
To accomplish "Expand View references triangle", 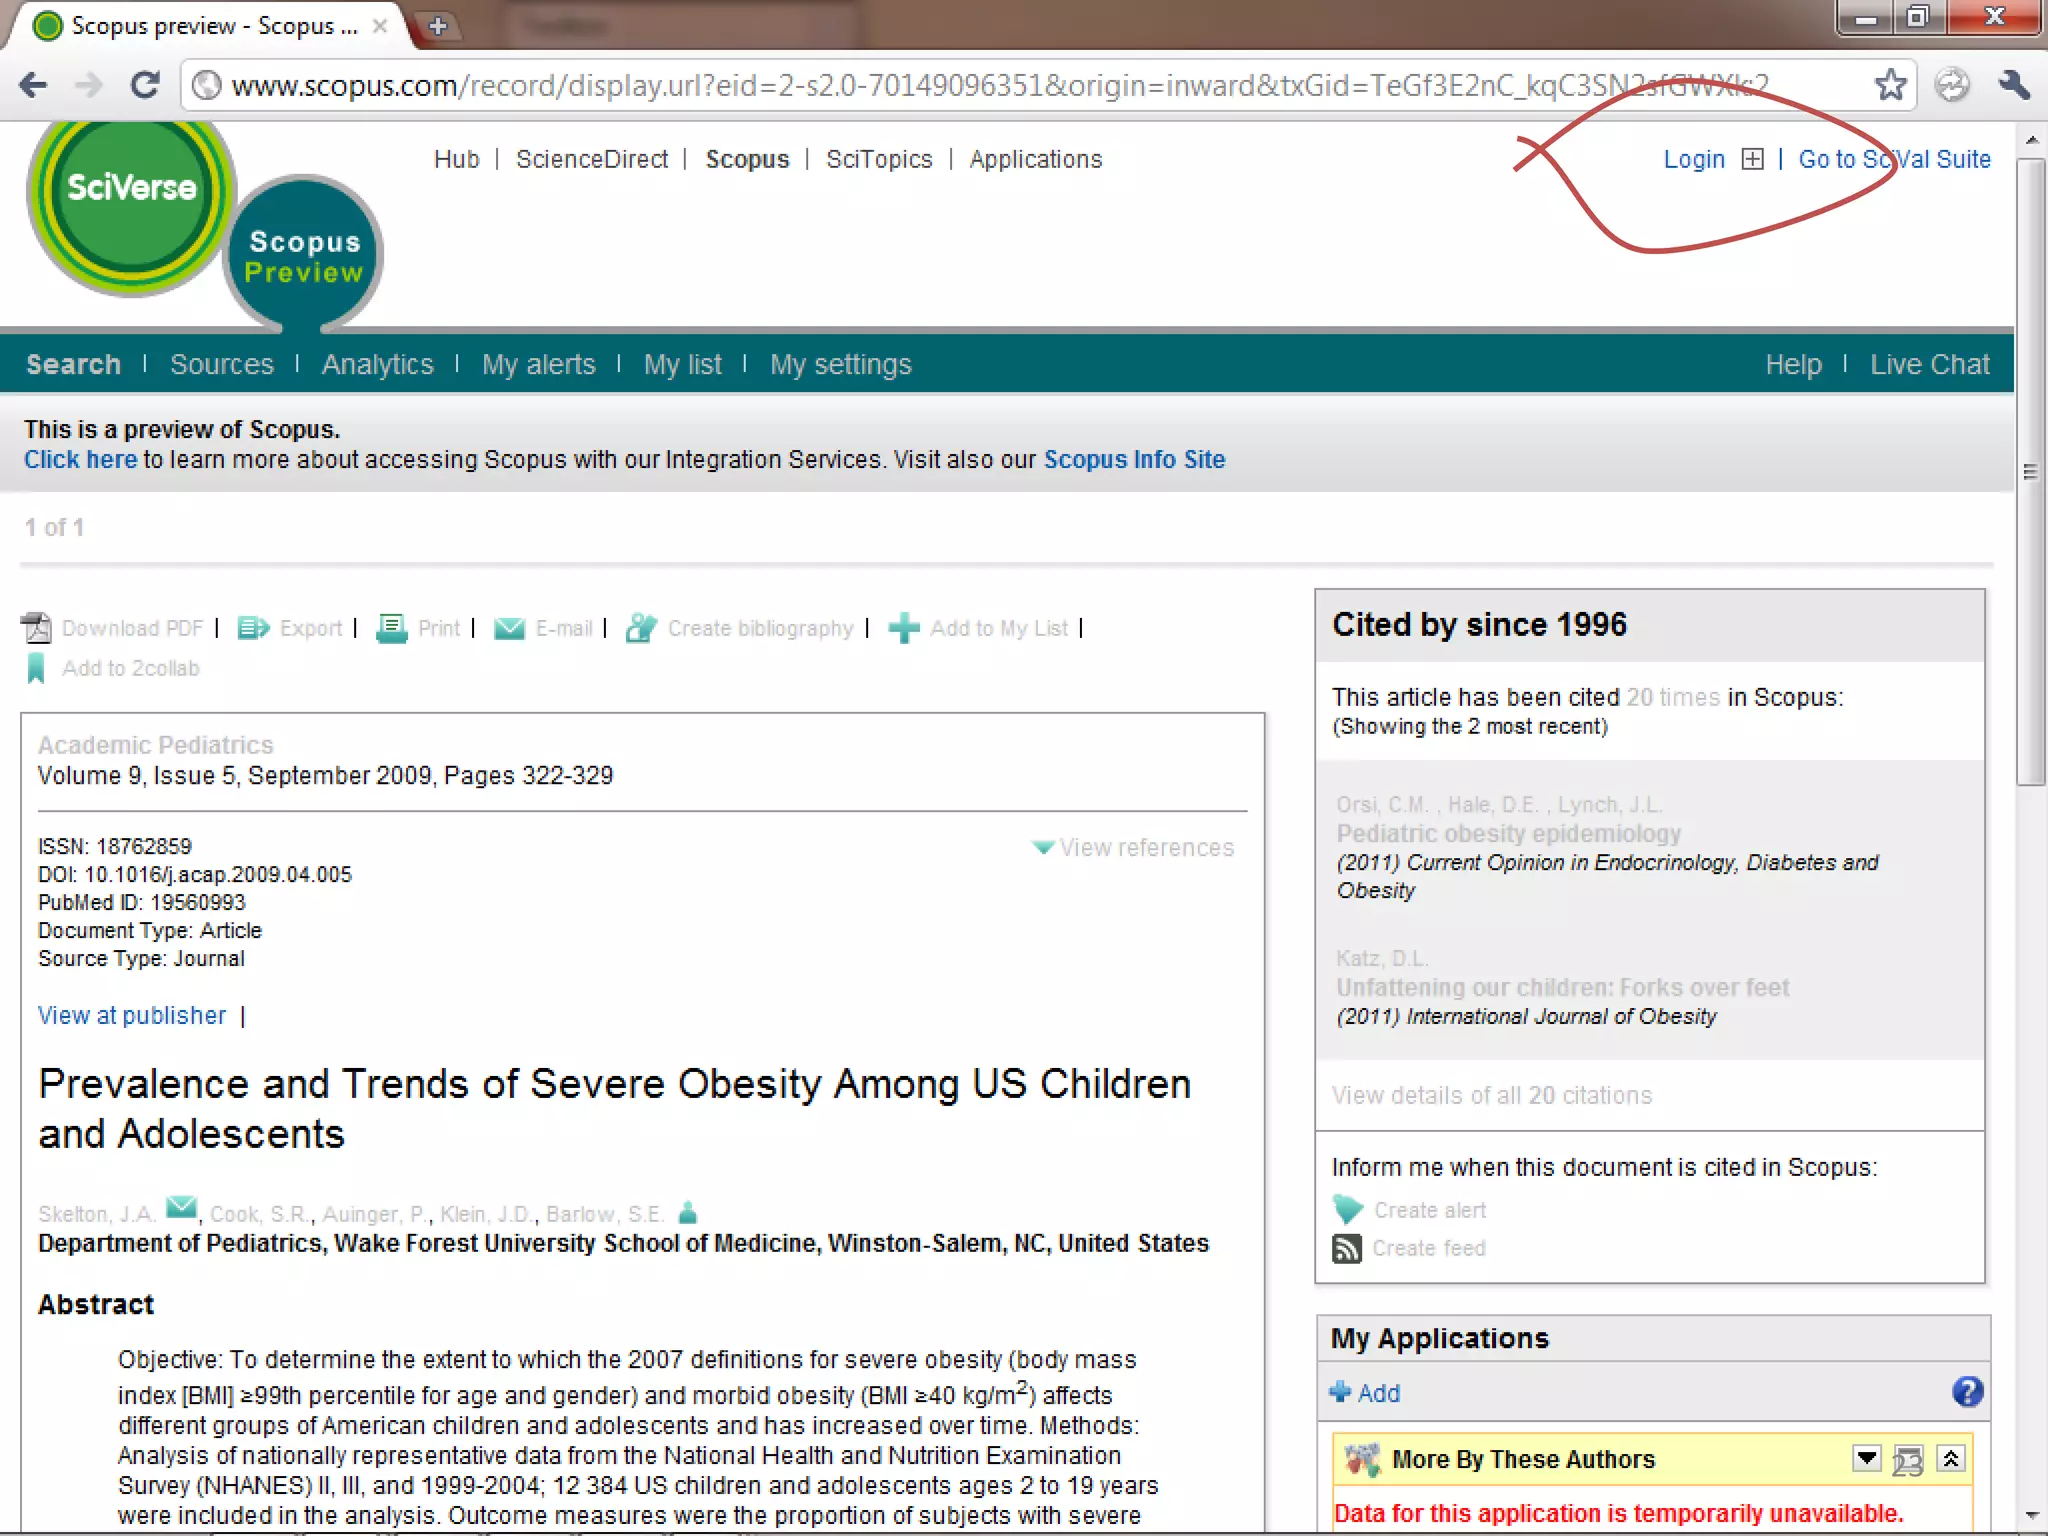I will pos(1043,847).
